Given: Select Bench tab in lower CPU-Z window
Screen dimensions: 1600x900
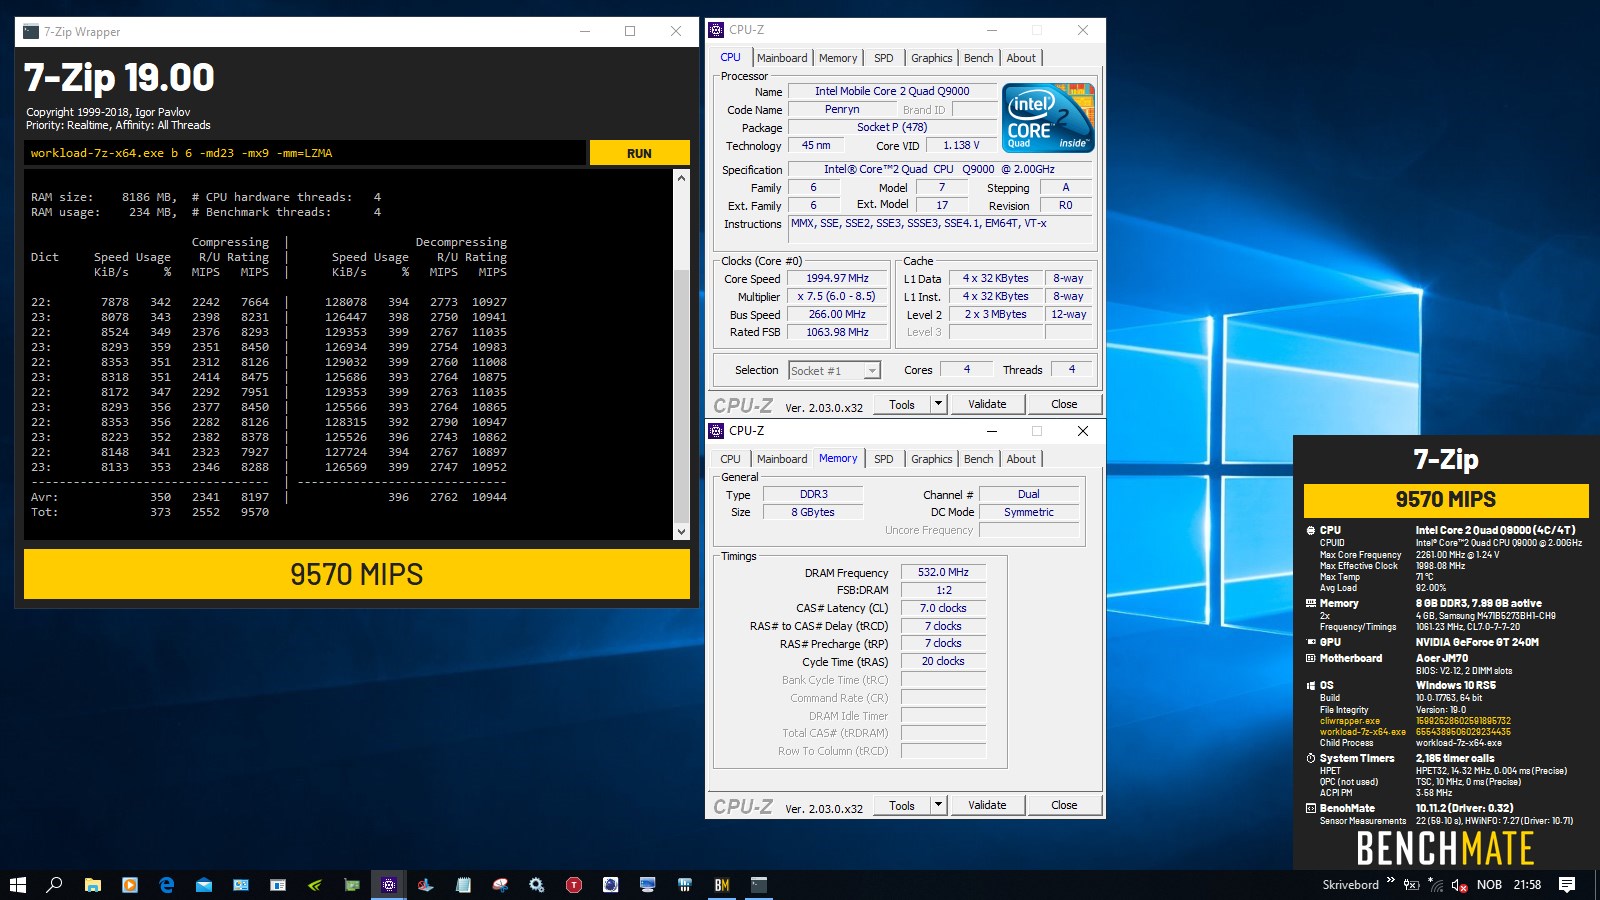Looking at the screenshot, I should point(978,459).
